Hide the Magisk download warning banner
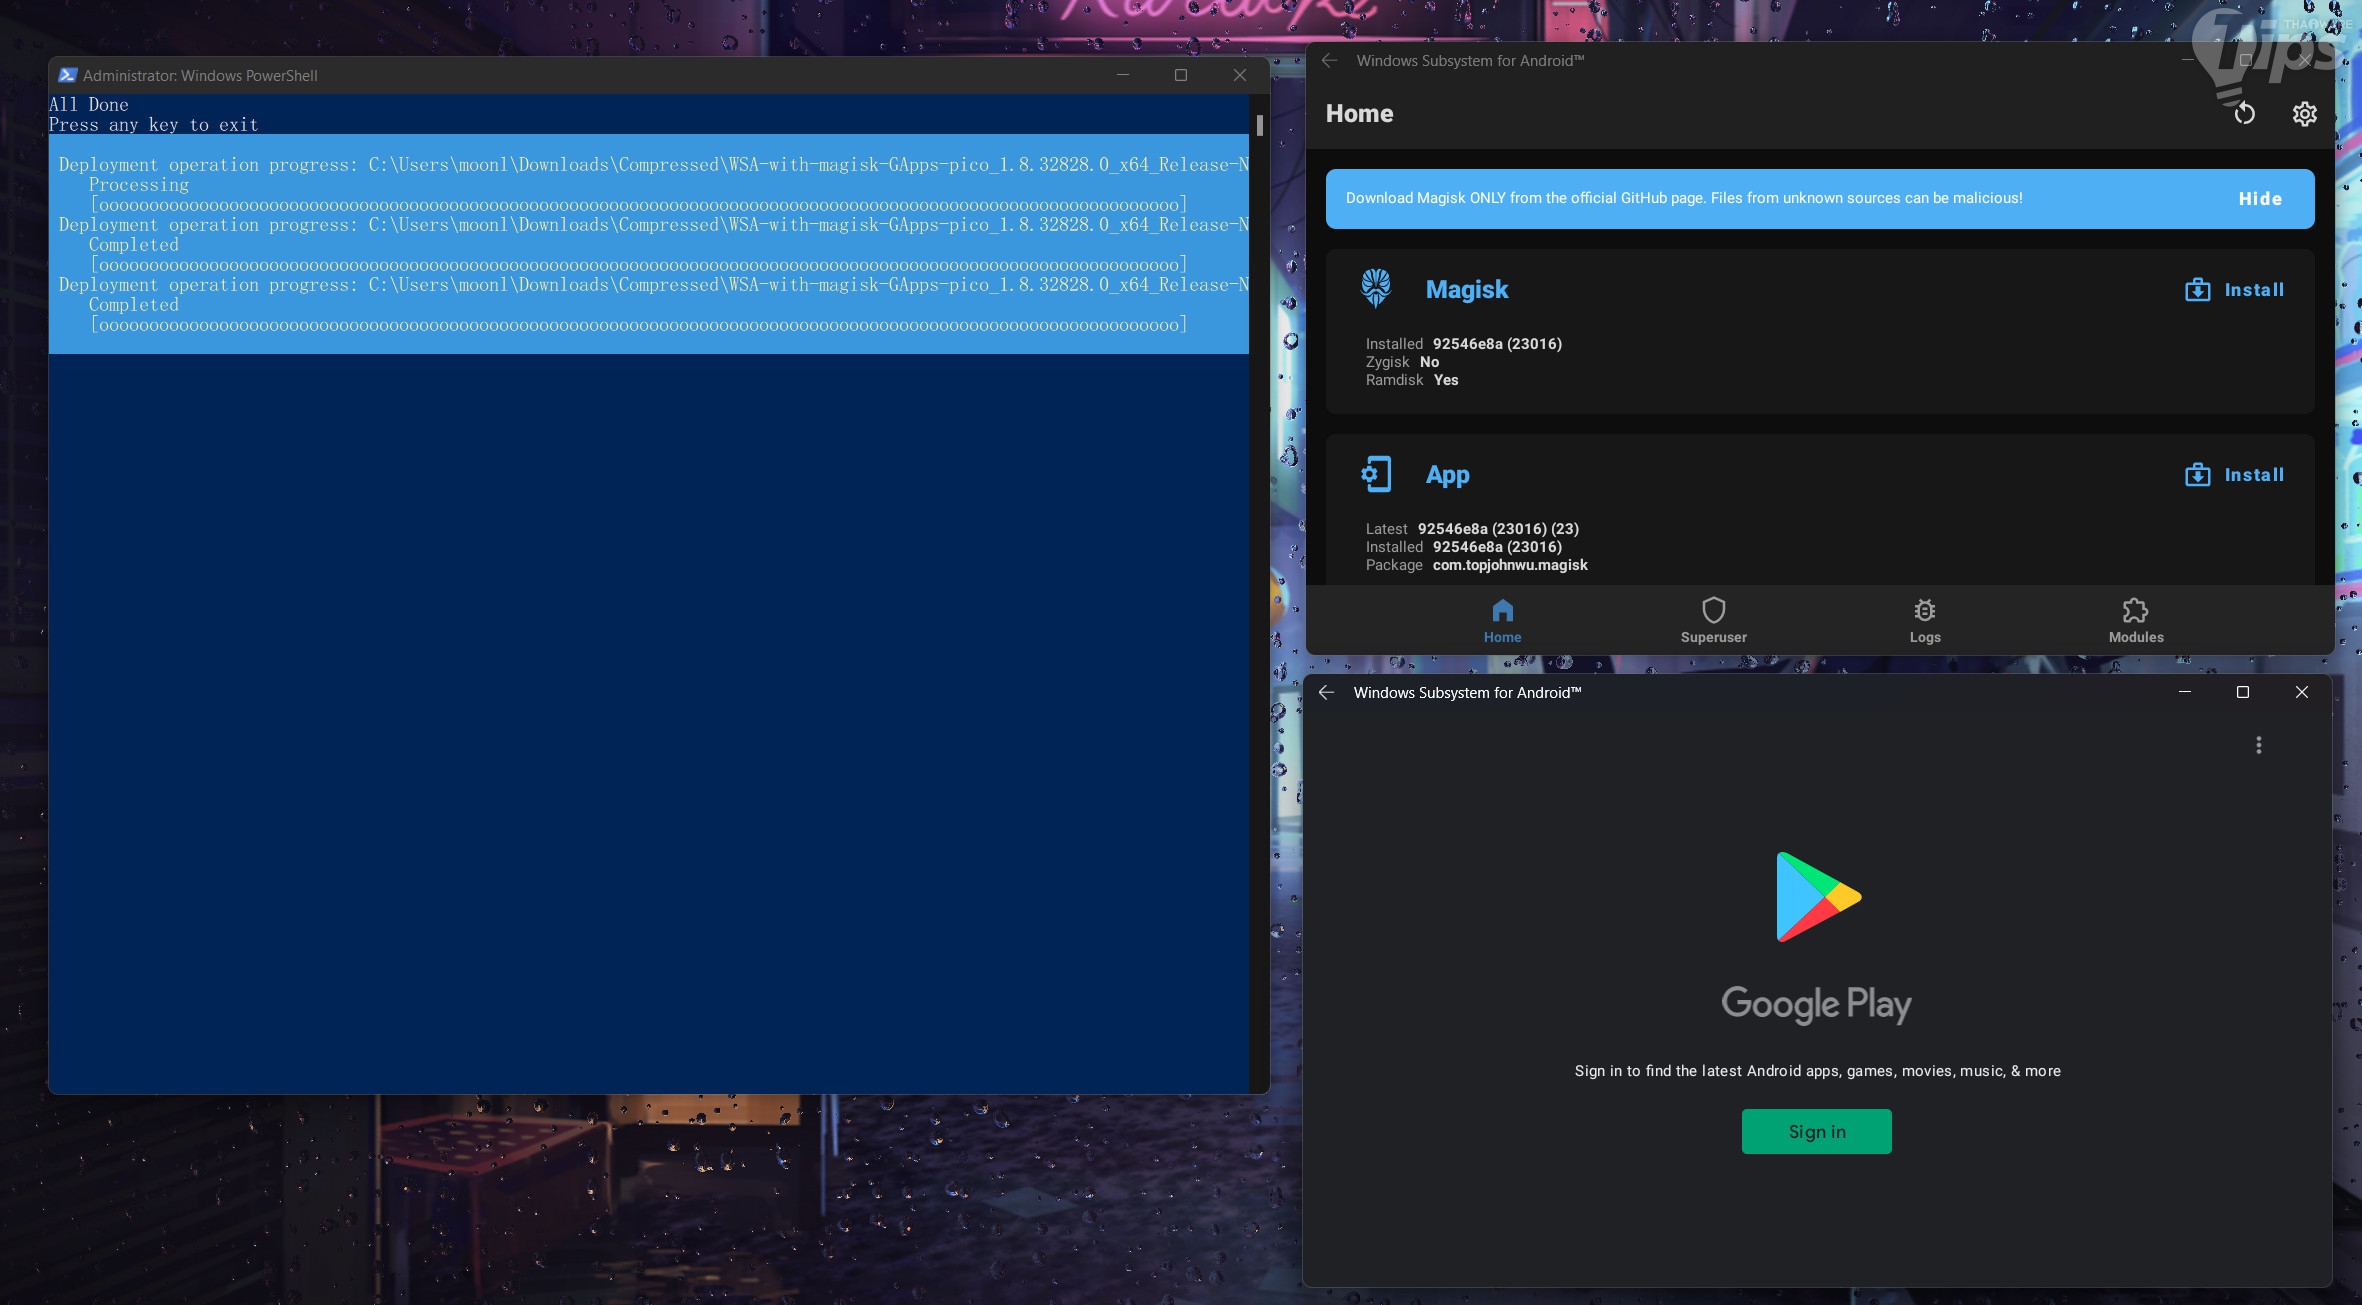2362x1305 pixels. pos(2260,199)
